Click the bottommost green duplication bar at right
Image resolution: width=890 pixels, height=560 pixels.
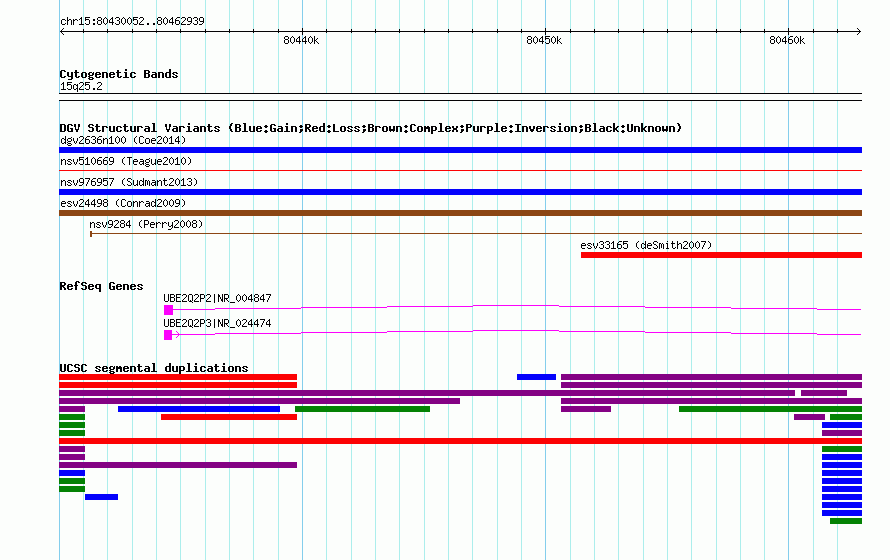(x=846, y=521)
